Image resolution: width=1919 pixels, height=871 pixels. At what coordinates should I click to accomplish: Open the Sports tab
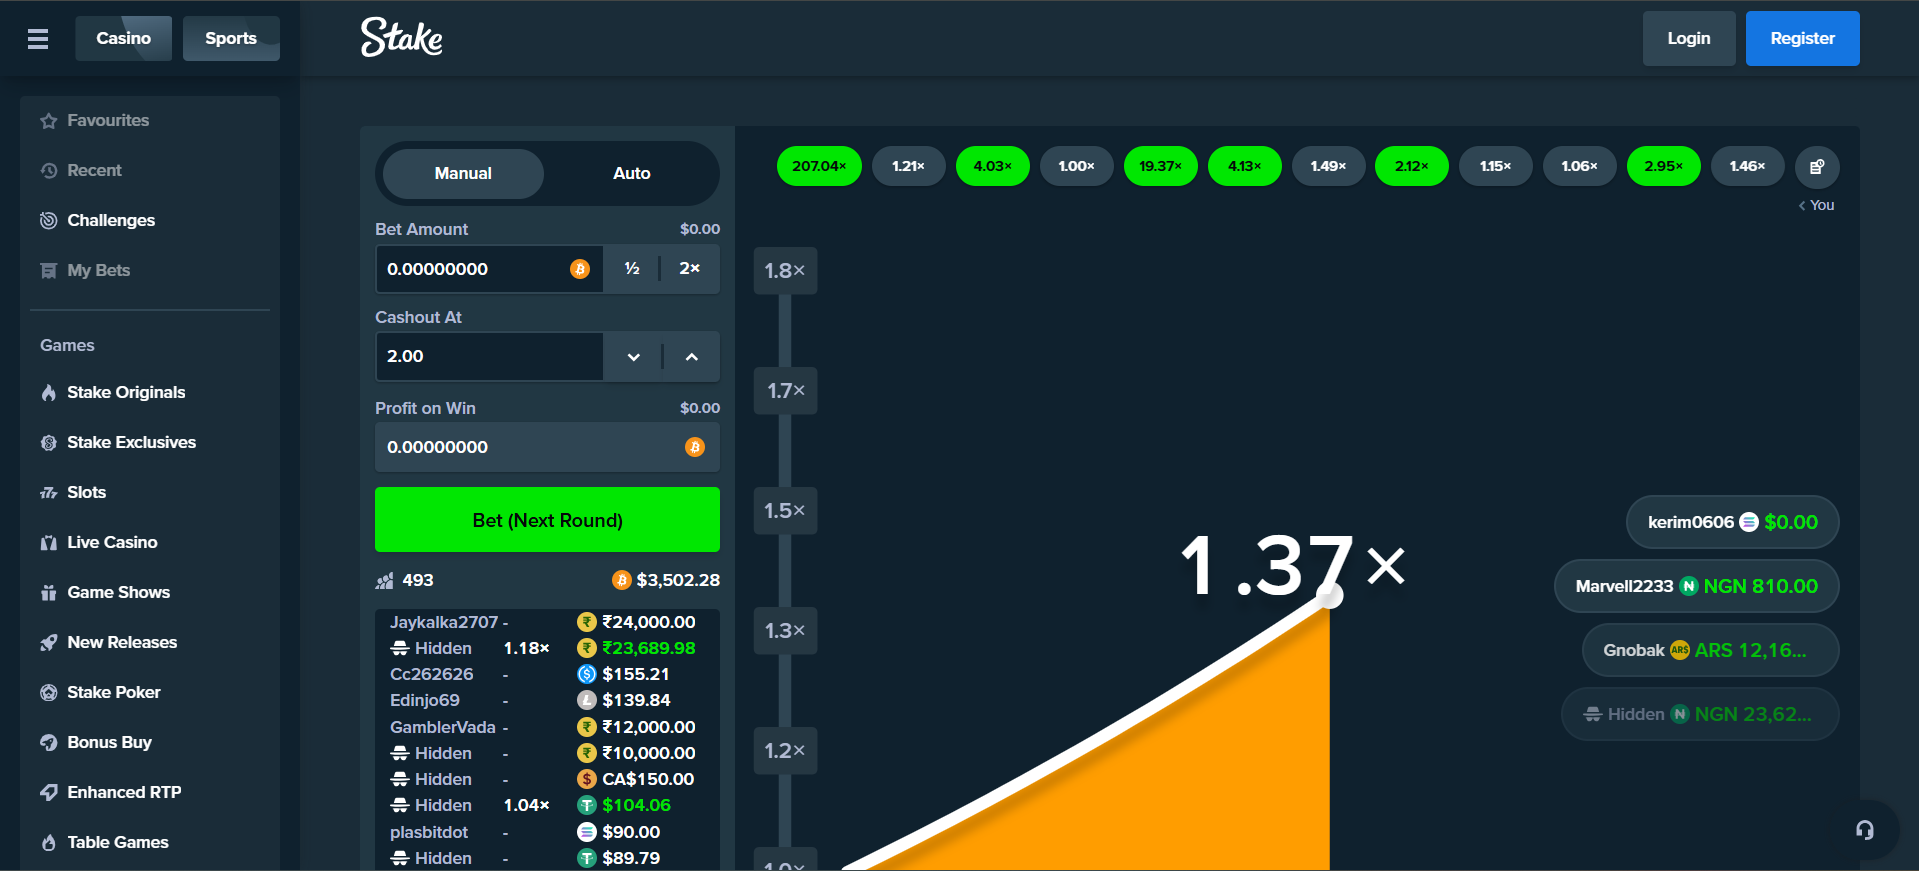(x=231, y=38)
